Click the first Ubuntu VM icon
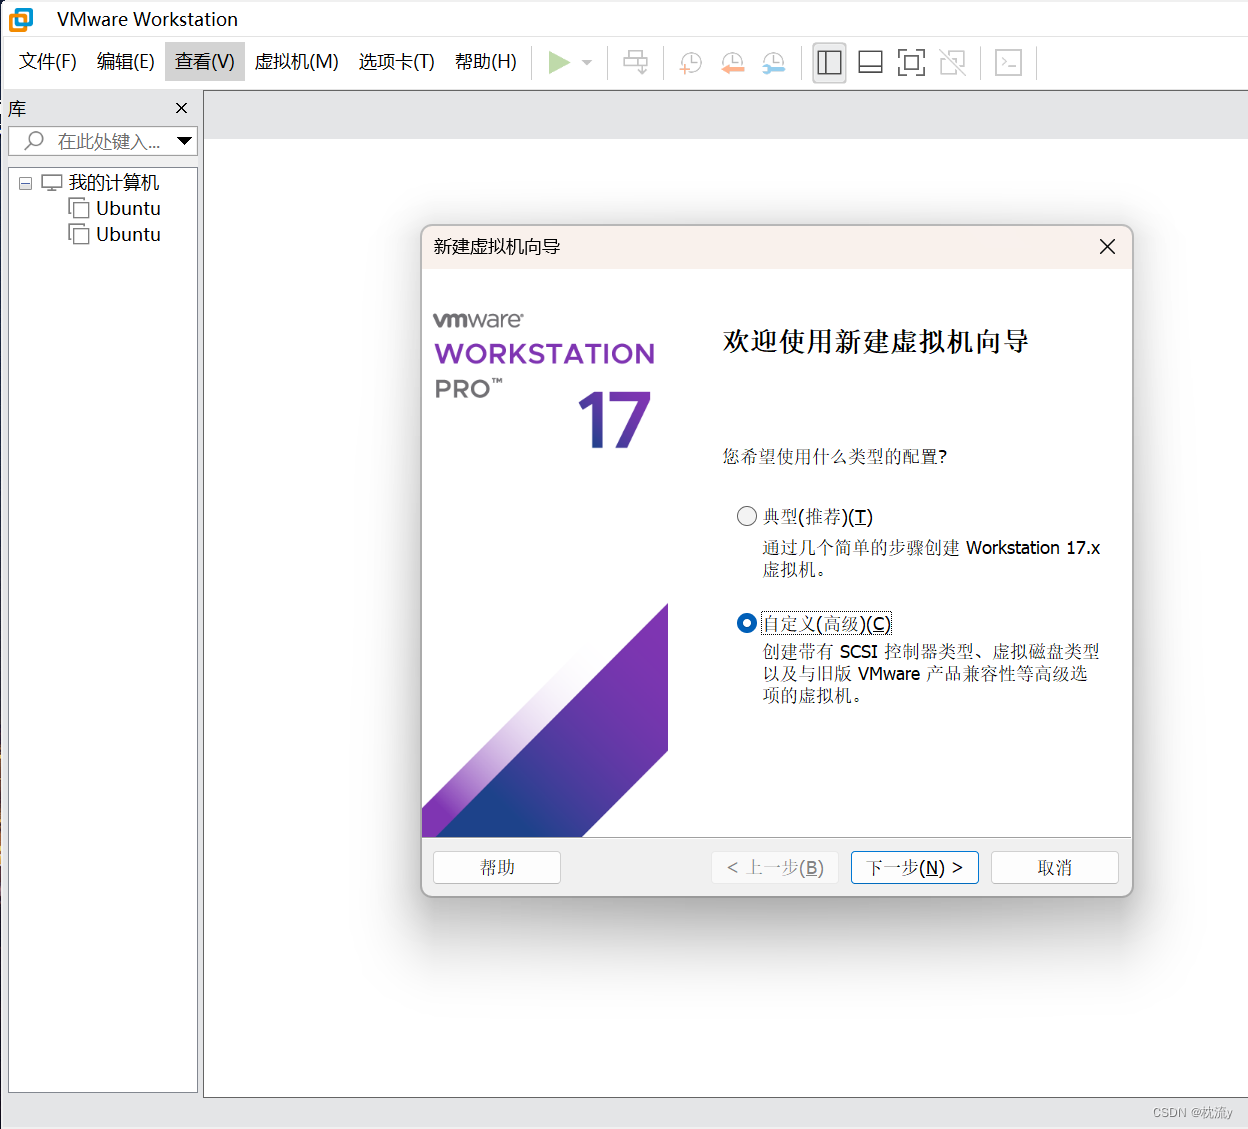The image size is (1248, 1129). point(79,208)
